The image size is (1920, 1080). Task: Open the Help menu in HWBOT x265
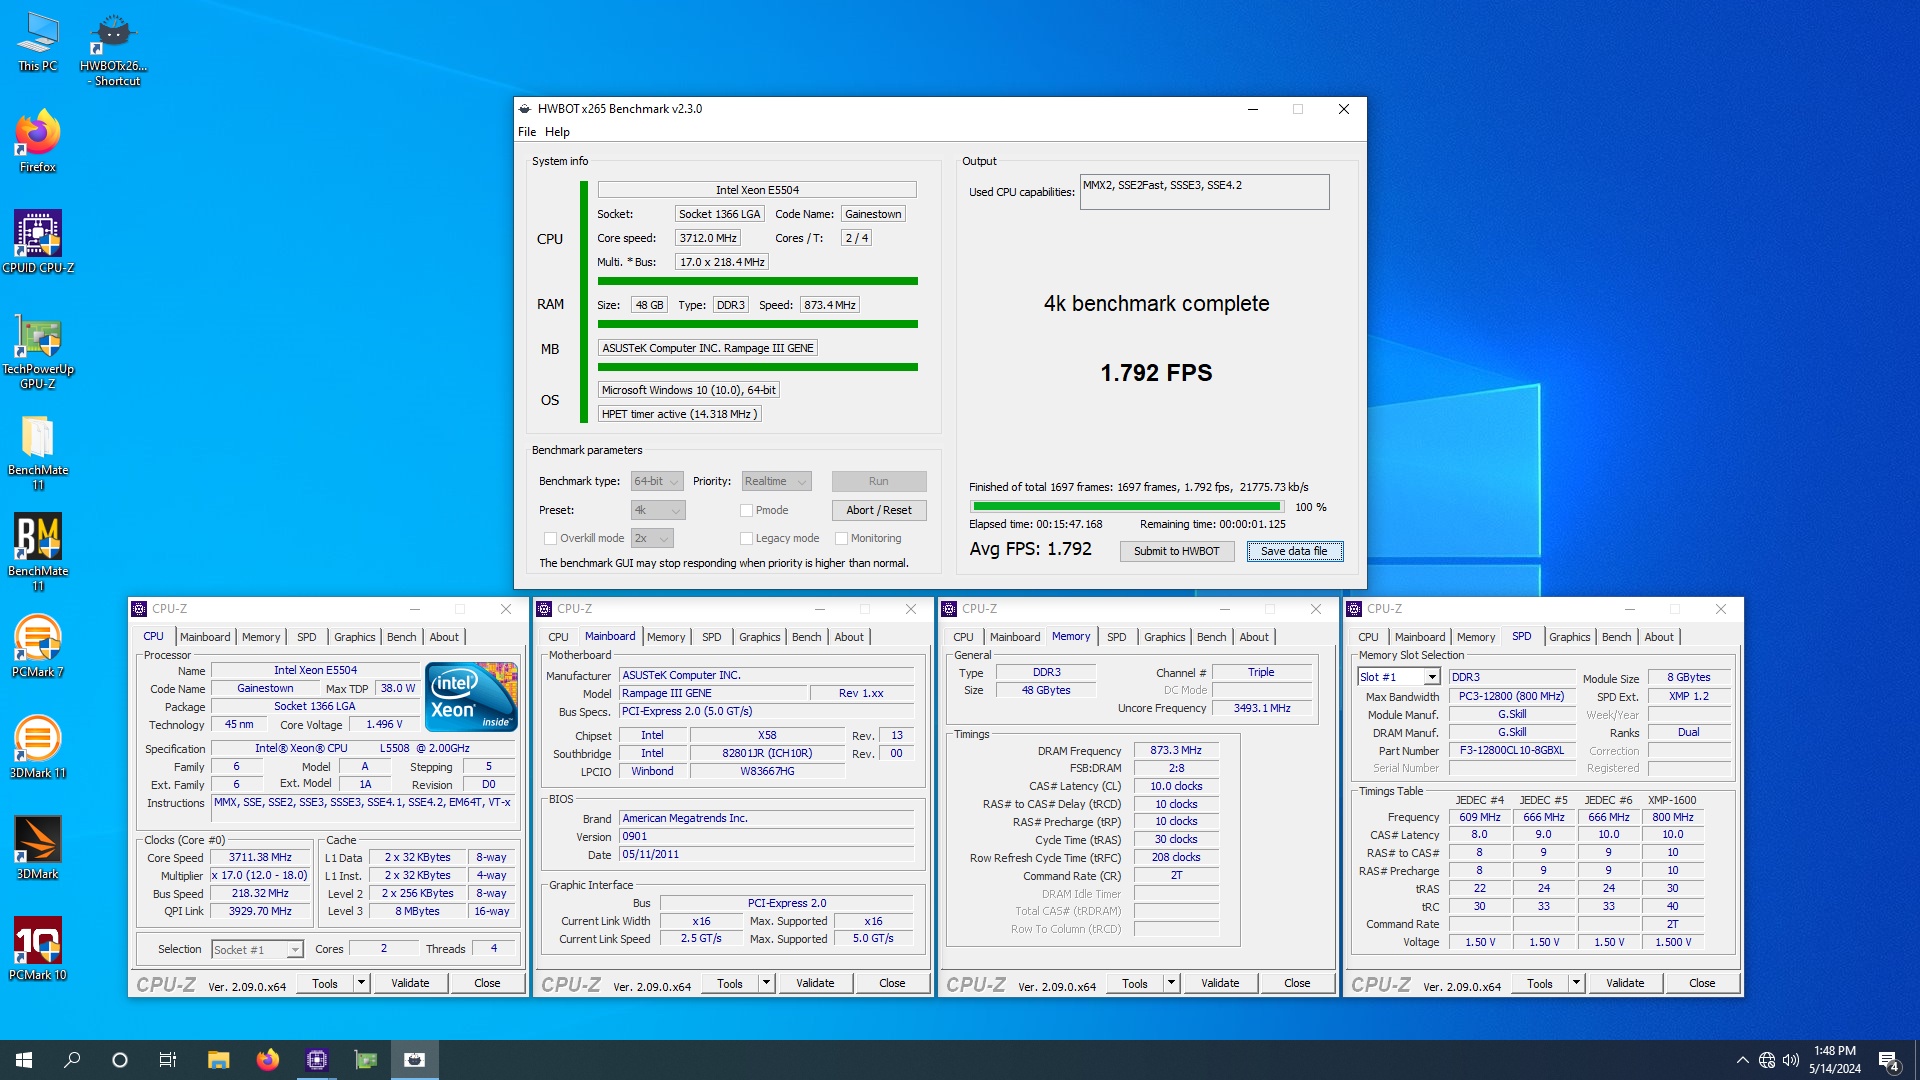(557, 132)
